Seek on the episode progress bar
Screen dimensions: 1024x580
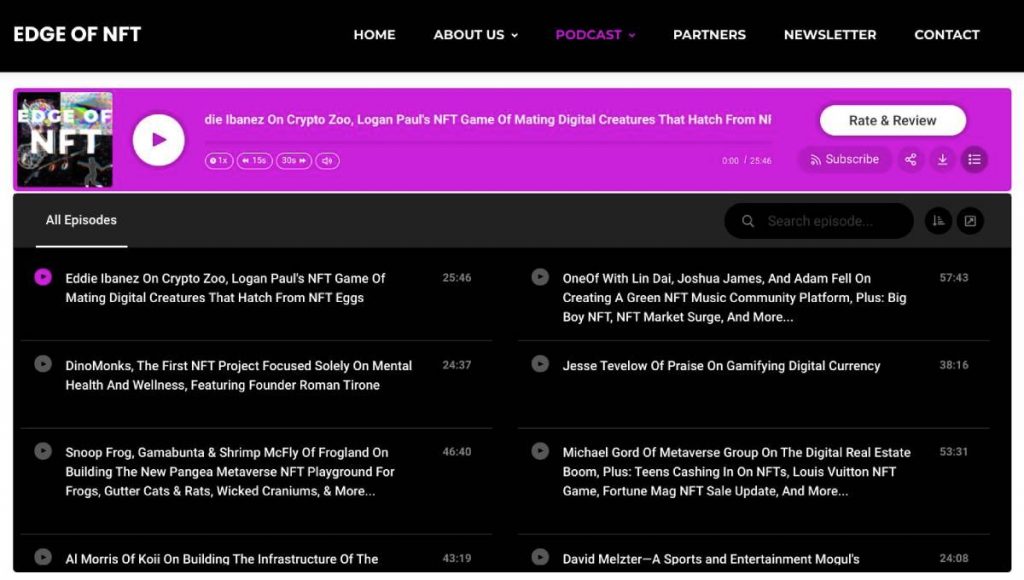pos(488,142)
